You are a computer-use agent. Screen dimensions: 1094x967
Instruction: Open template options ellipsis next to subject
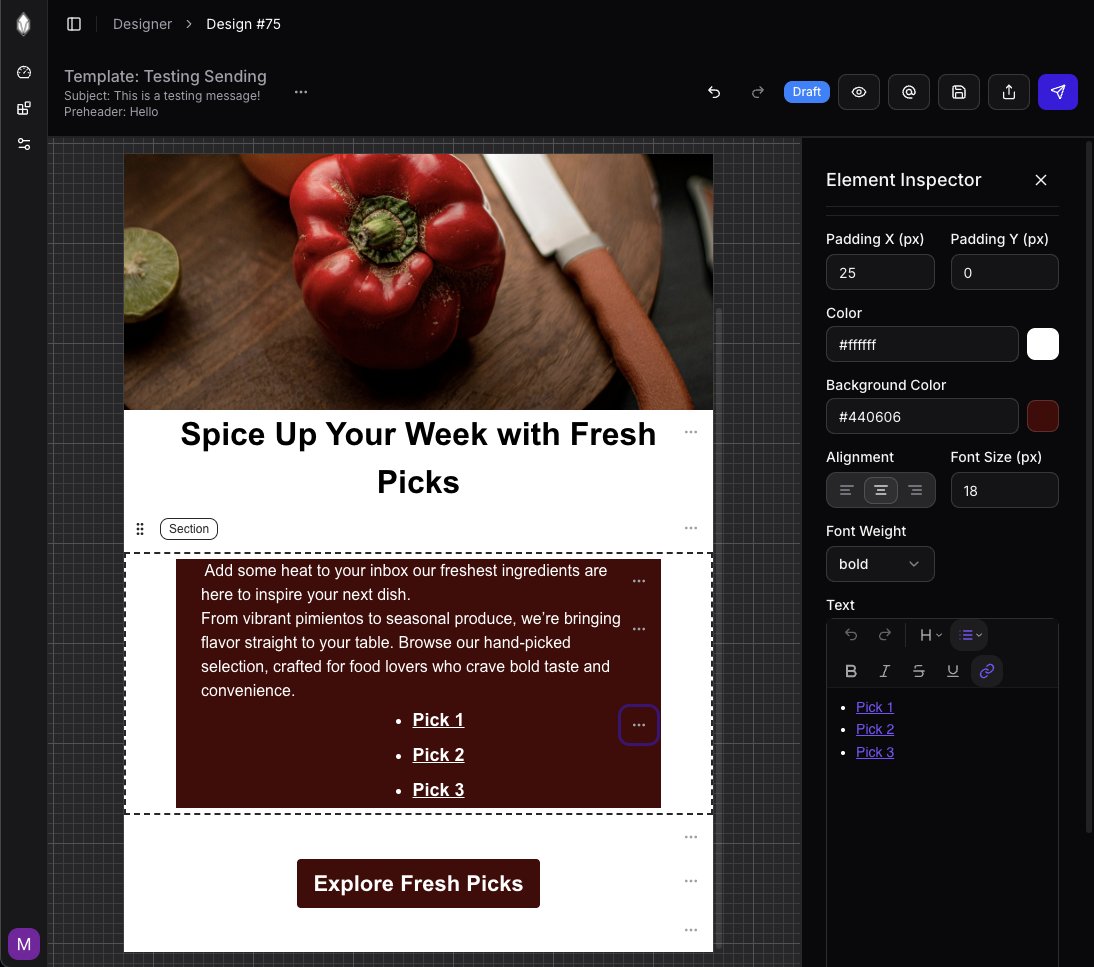[x=301, y=92]
